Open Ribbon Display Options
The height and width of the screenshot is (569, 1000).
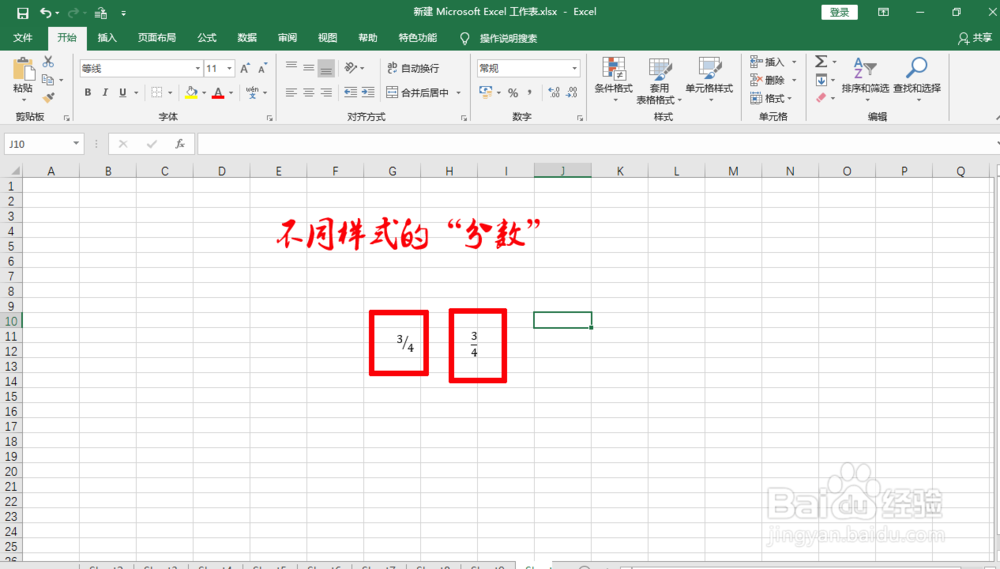[883, 12]
